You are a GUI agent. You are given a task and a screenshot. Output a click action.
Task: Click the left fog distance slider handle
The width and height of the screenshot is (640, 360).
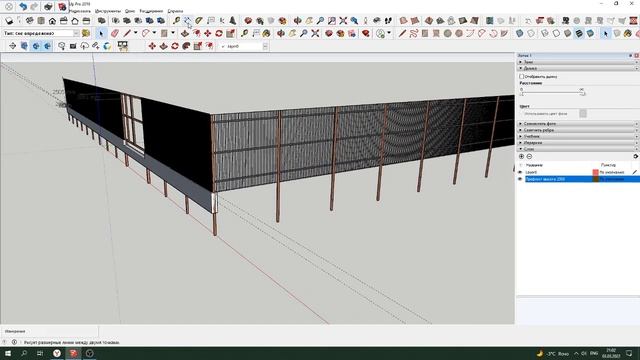(x=522, y=93)
